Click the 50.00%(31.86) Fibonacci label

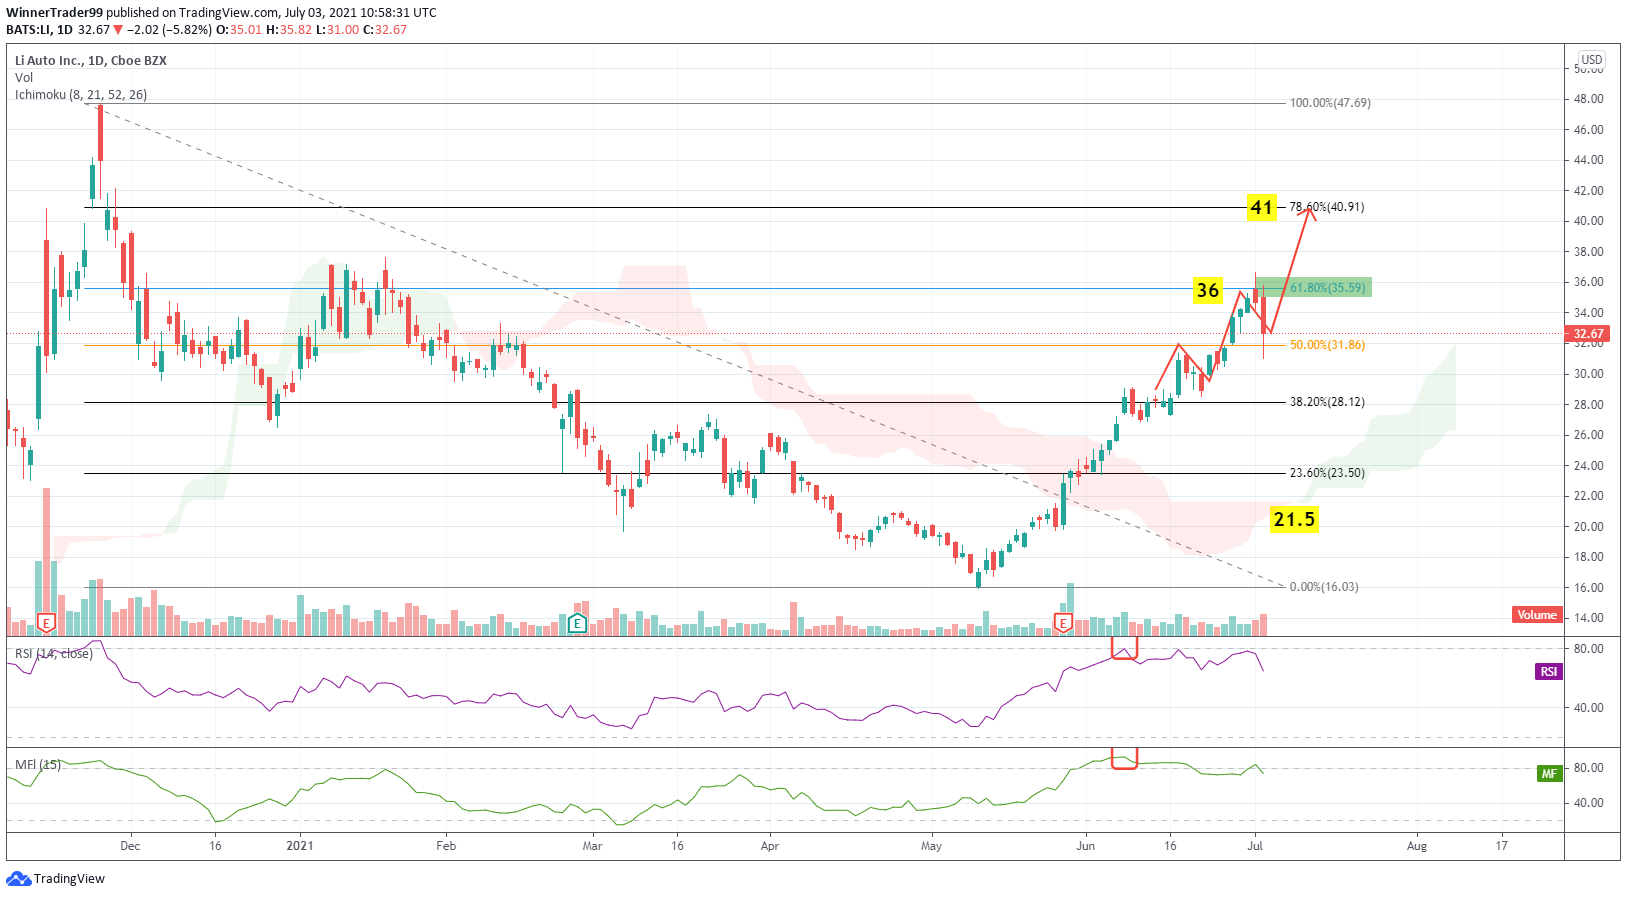pos(1327,345)
